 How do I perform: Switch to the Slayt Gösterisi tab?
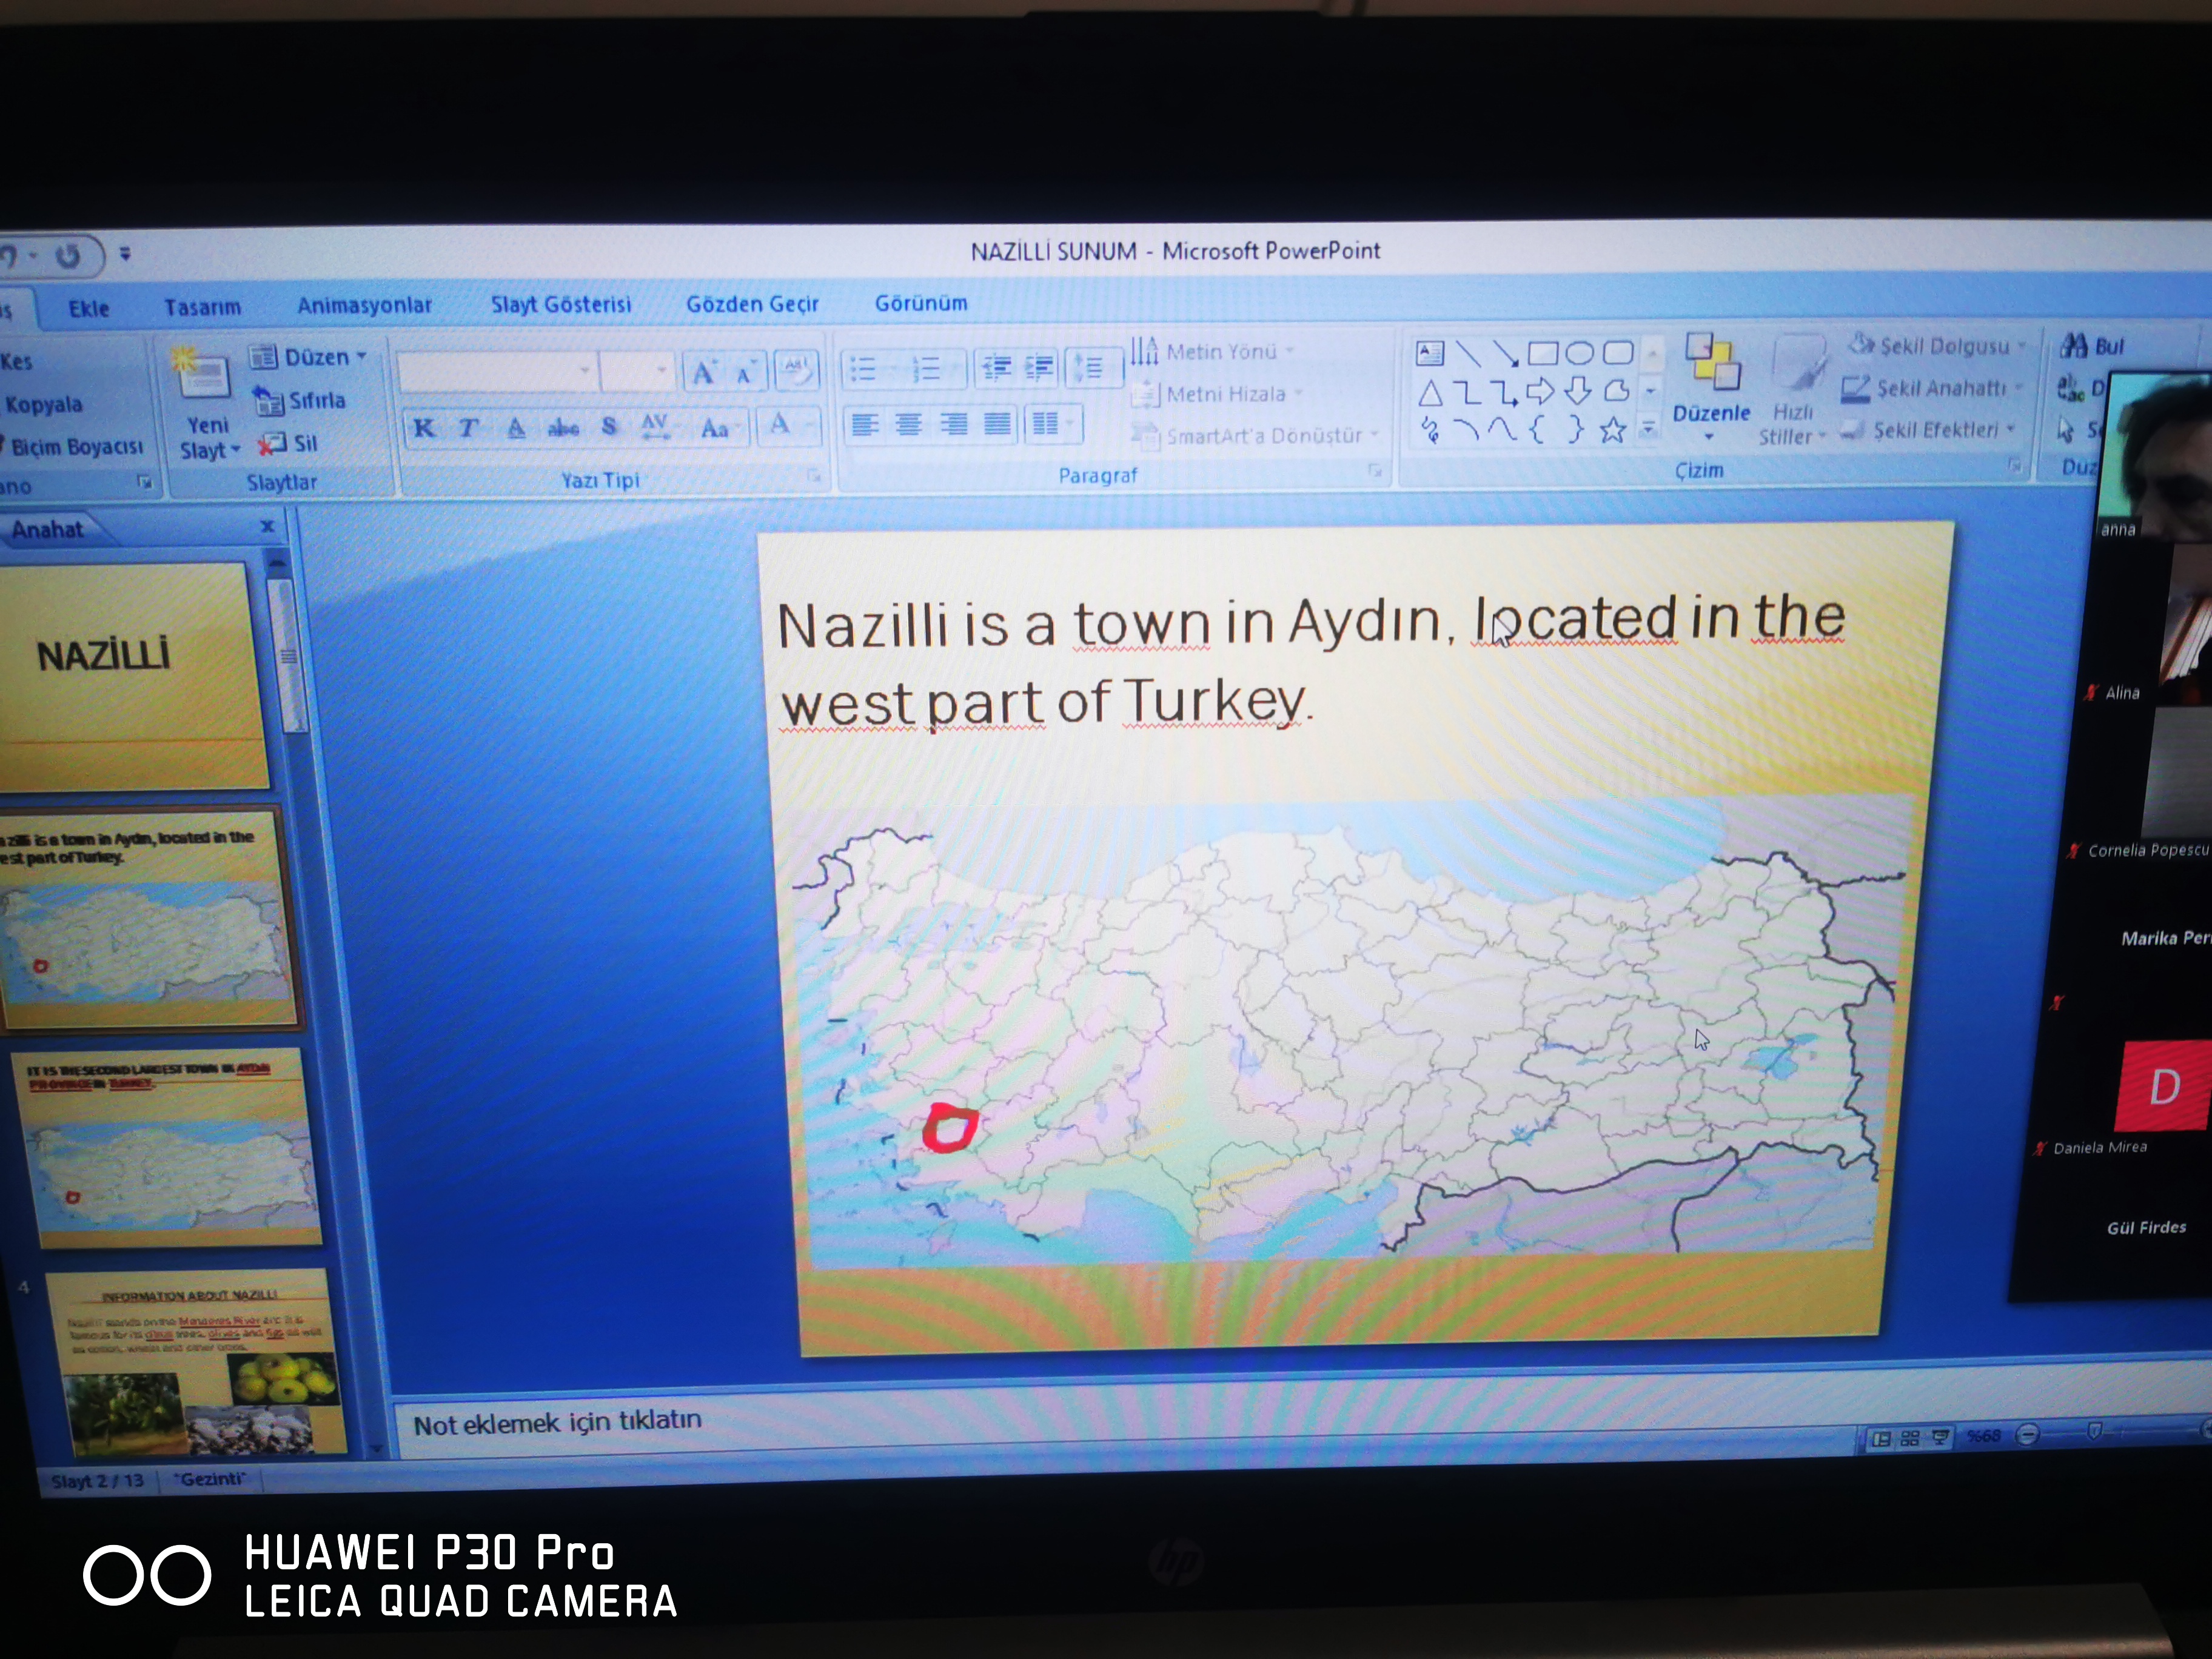point(560,304)
